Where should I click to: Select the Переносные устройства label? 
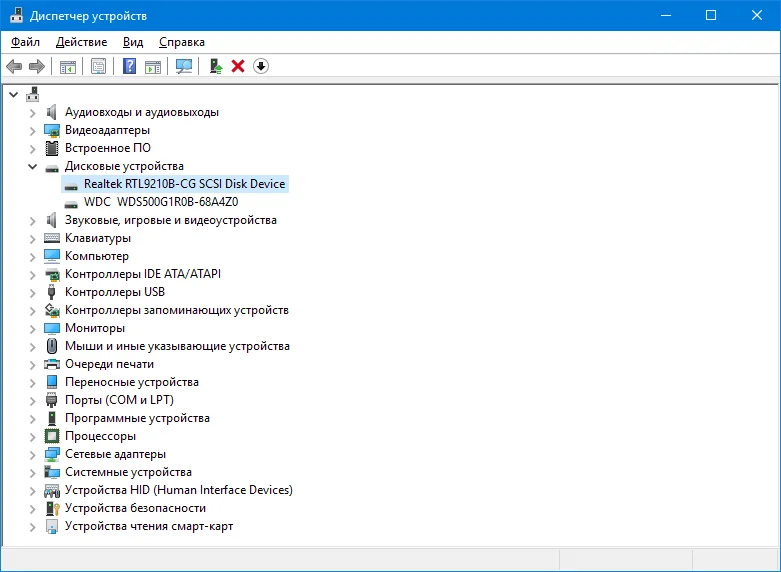pyautogui.click(x=131, y=382)
